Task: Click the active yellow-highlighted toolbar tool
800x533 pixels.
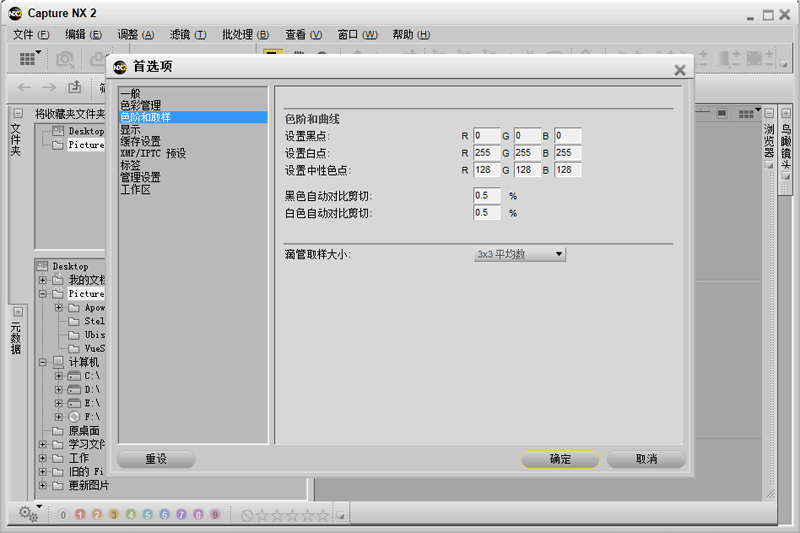Action: pyautogui.click(x=273, y=52)
